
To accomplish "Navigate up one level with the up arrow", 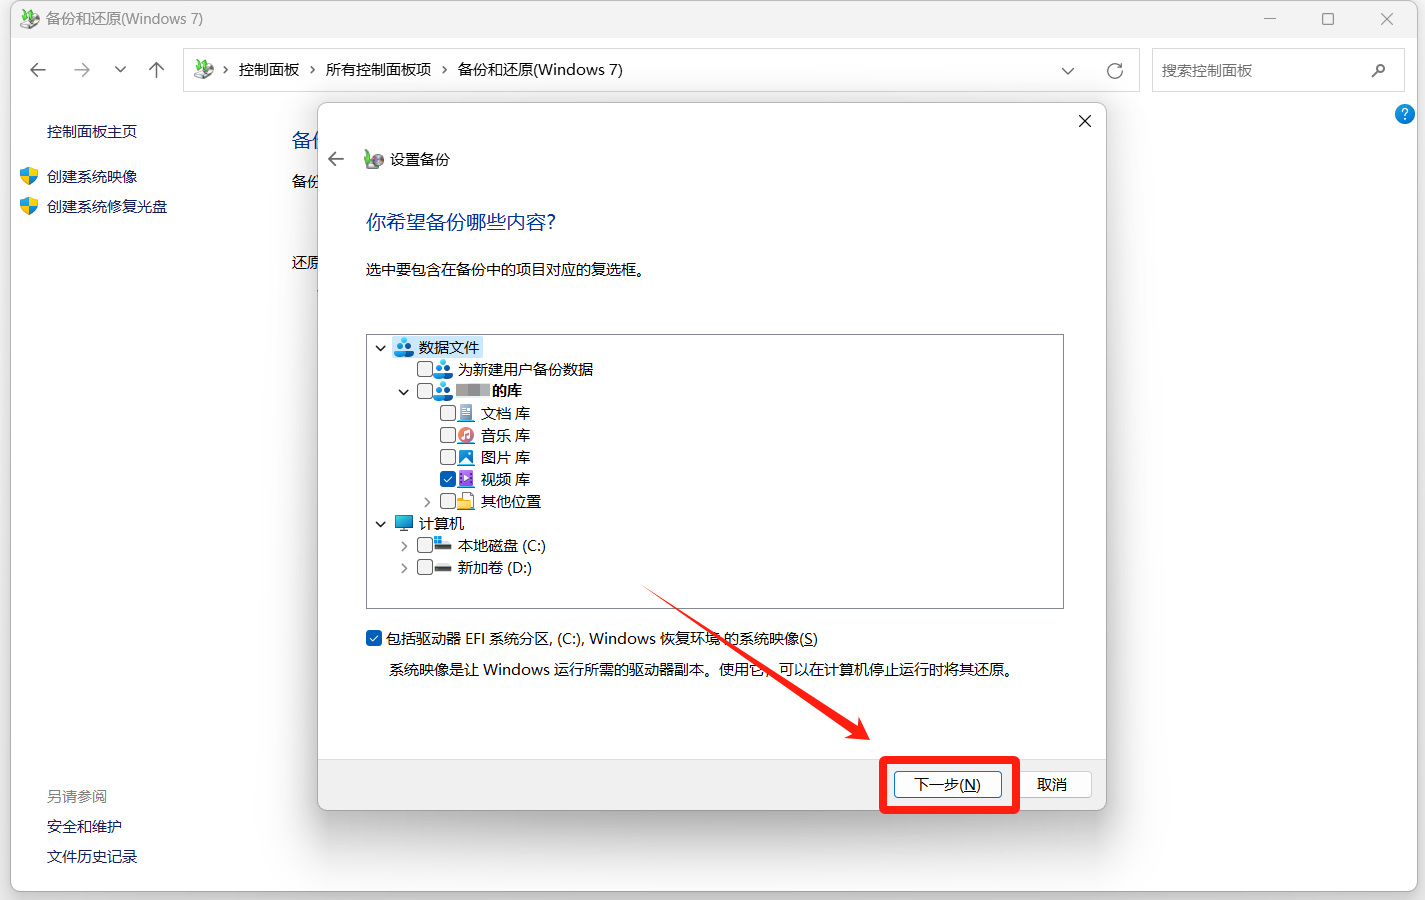I will pos(156,70).
